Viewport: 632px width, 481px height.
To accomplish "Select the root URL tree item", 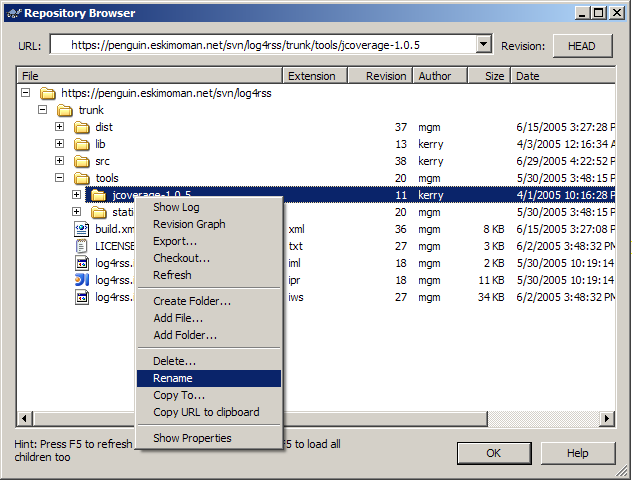I will [166, 94].
